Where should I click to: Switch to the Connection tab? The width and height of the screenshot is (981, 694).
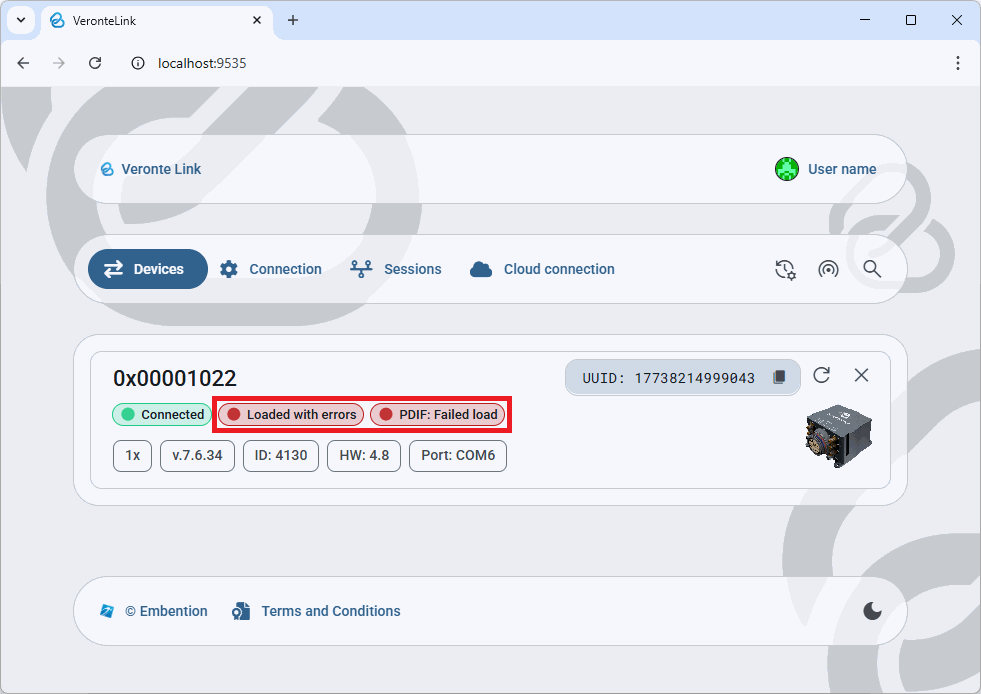[271, 269]
